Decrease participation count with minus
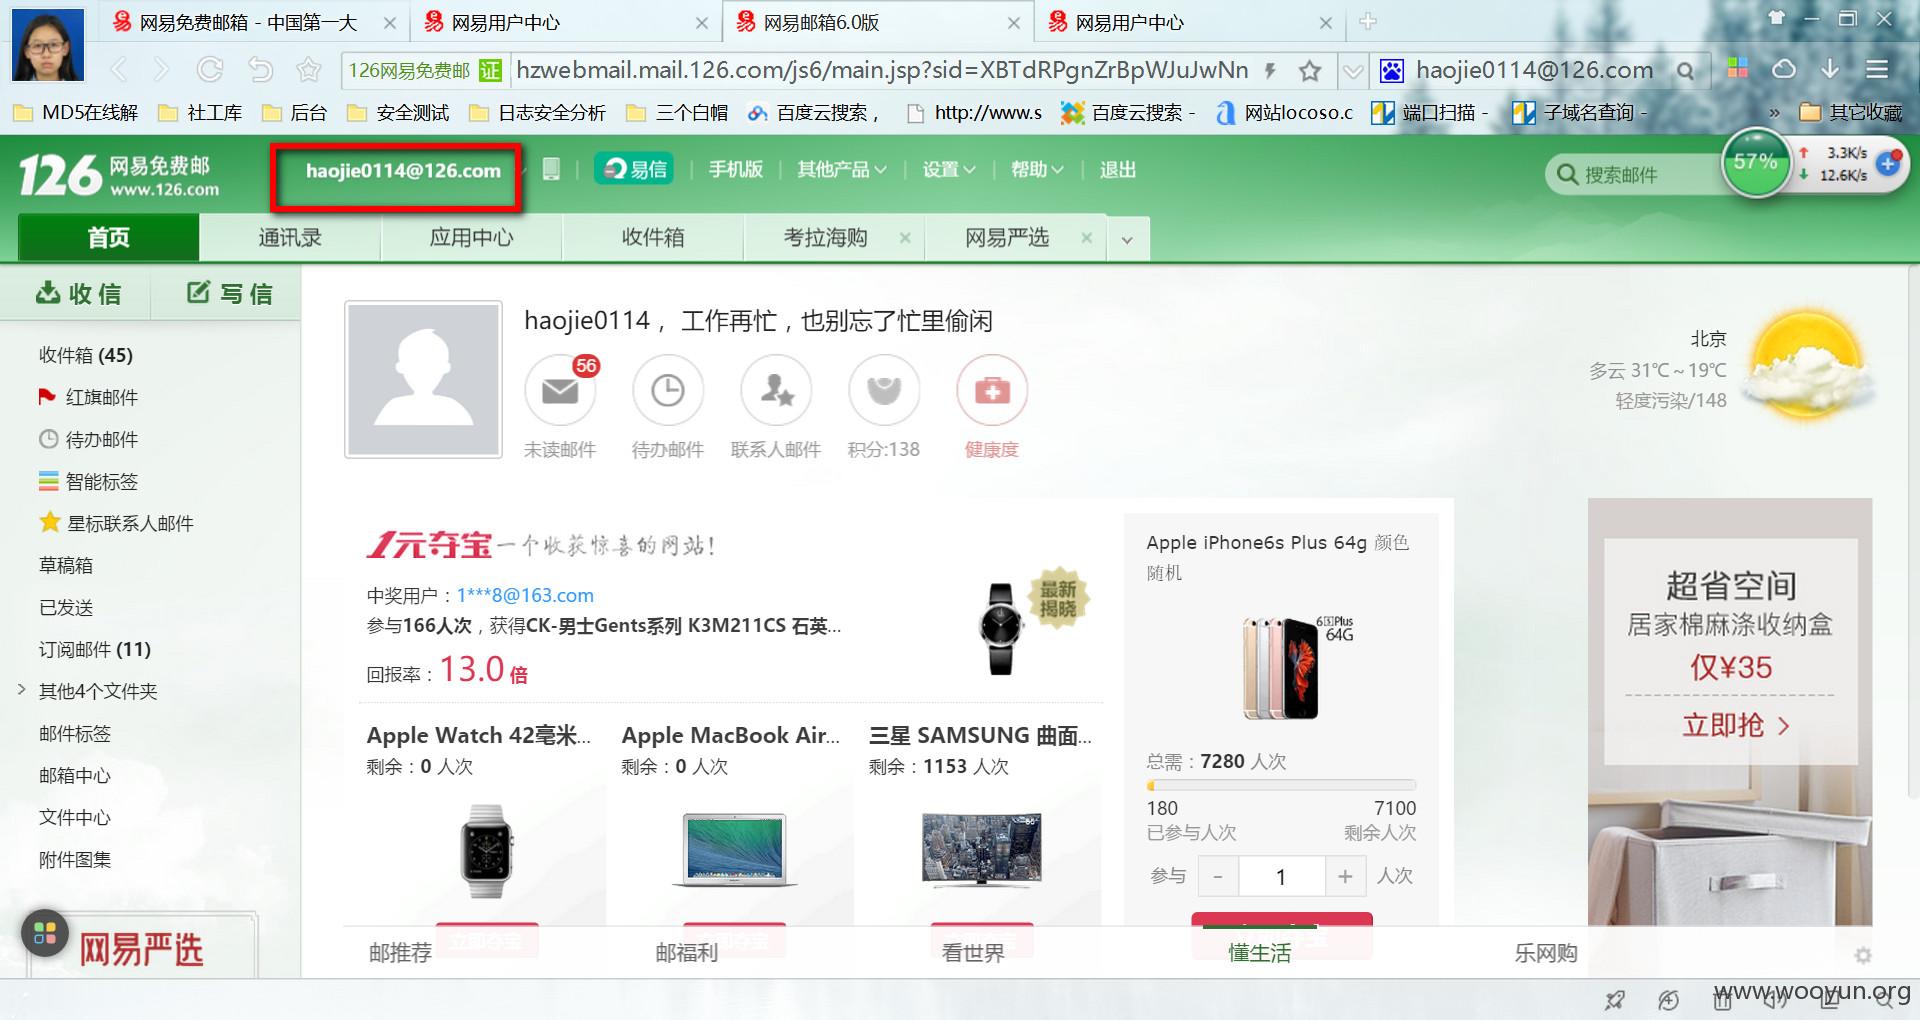The image size is (1920, 1020). (x=1217, y=877)
